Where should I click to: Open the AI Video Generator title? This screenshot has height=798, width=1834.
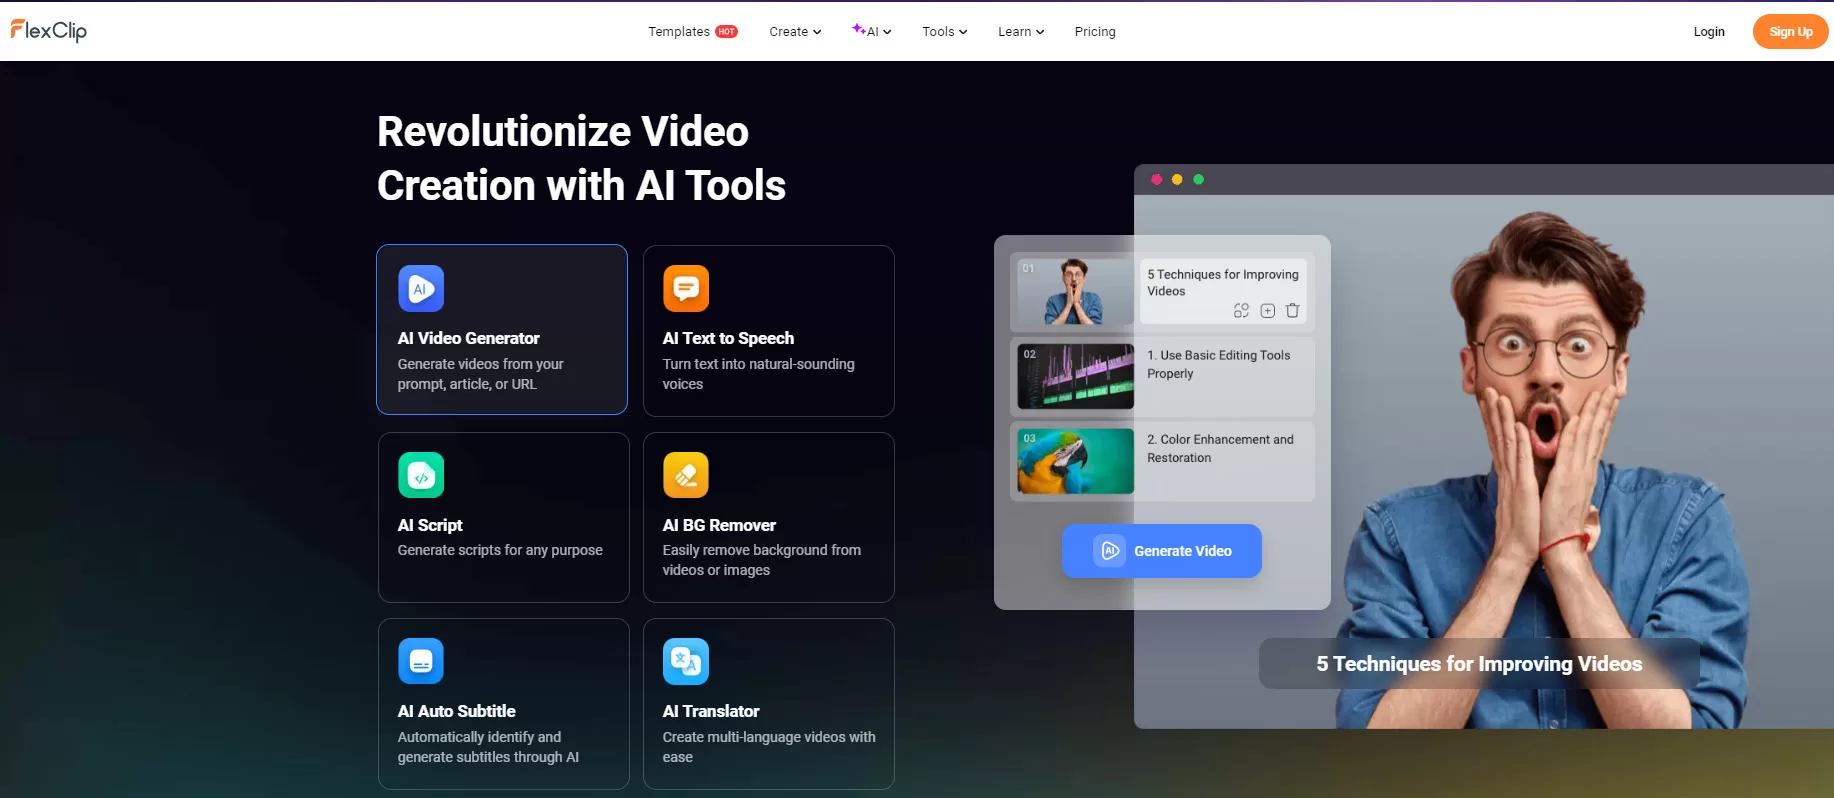click(x=468, y=338)
